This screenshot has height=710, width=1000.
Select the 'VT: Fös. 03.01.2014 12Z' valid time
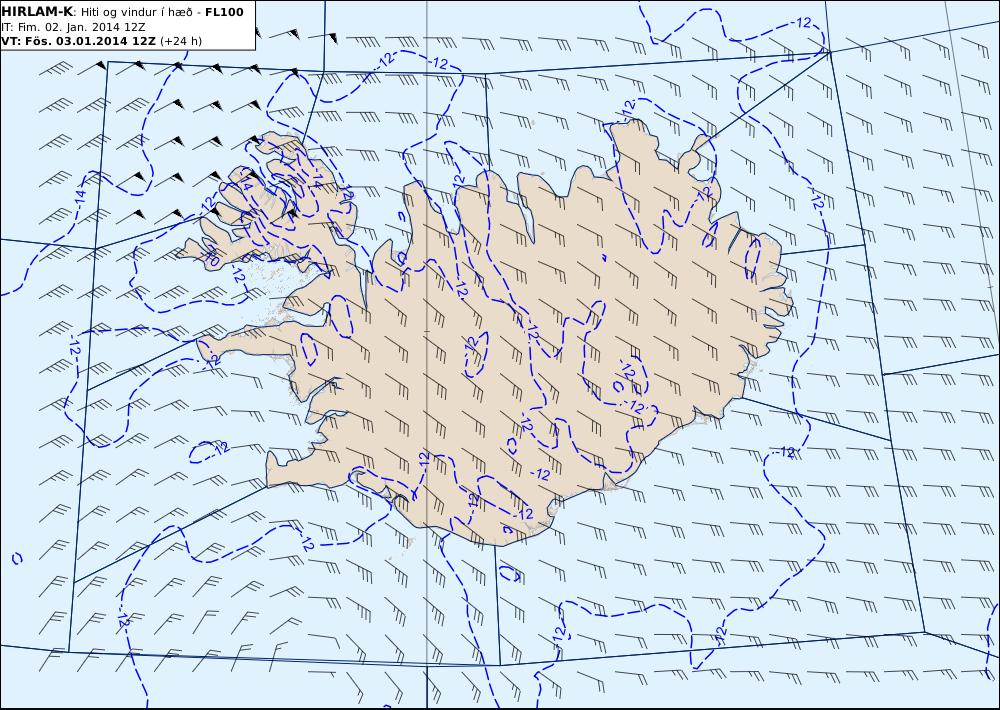tap(78, 41)
